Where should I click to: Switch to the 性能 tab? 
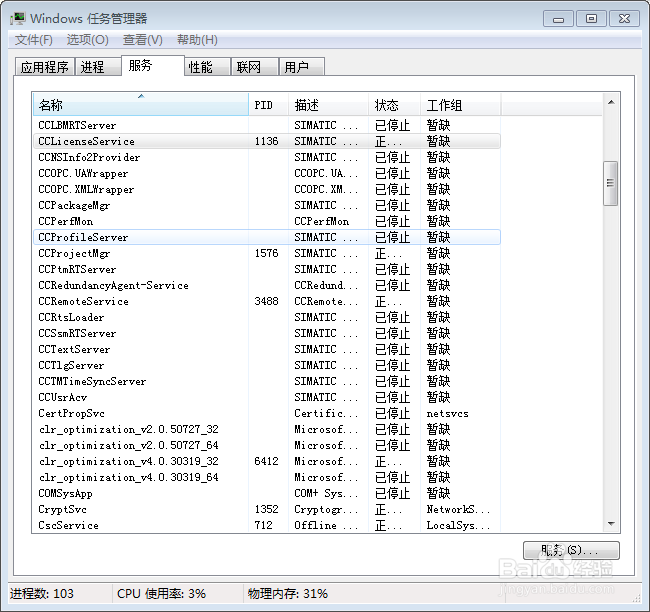pos(208,67)
